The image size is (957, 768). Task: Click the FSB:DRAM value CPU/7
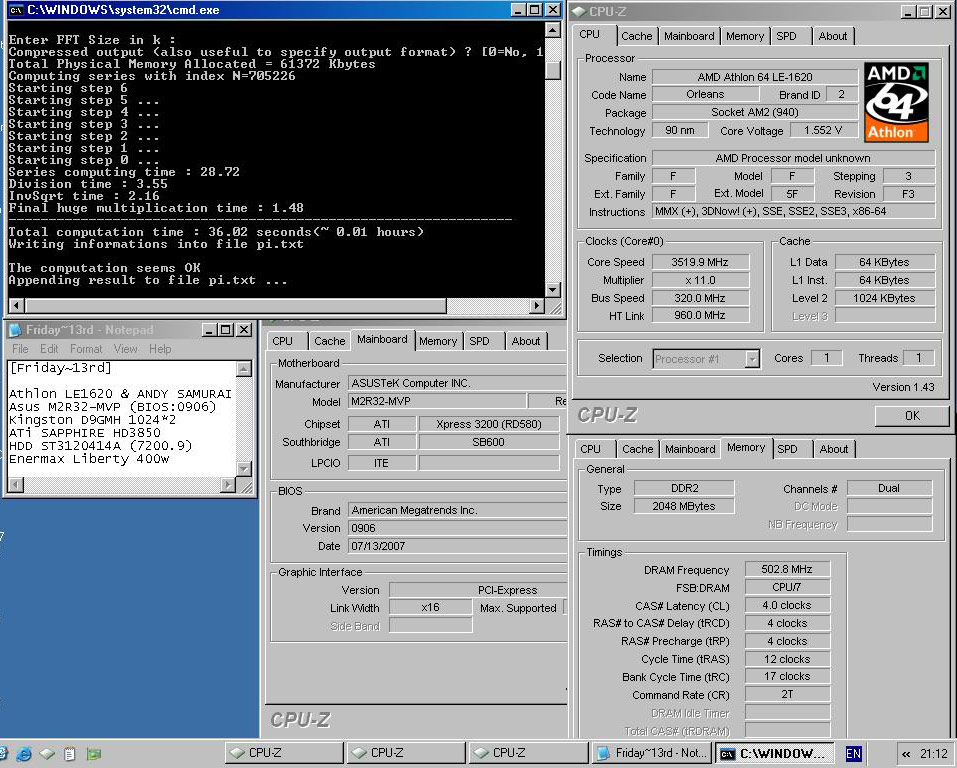click(787, 587)
